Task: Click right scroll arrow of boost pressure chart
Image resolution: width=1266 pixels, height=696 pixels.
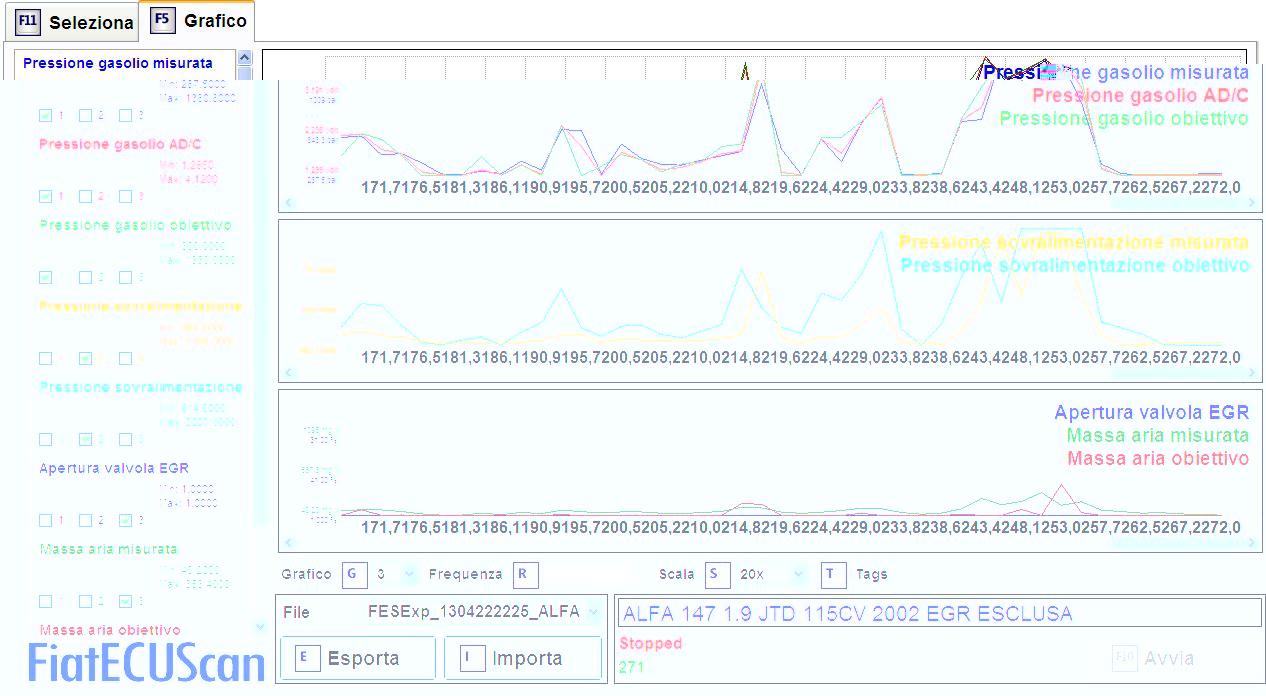Action: tap(1252, 373)
